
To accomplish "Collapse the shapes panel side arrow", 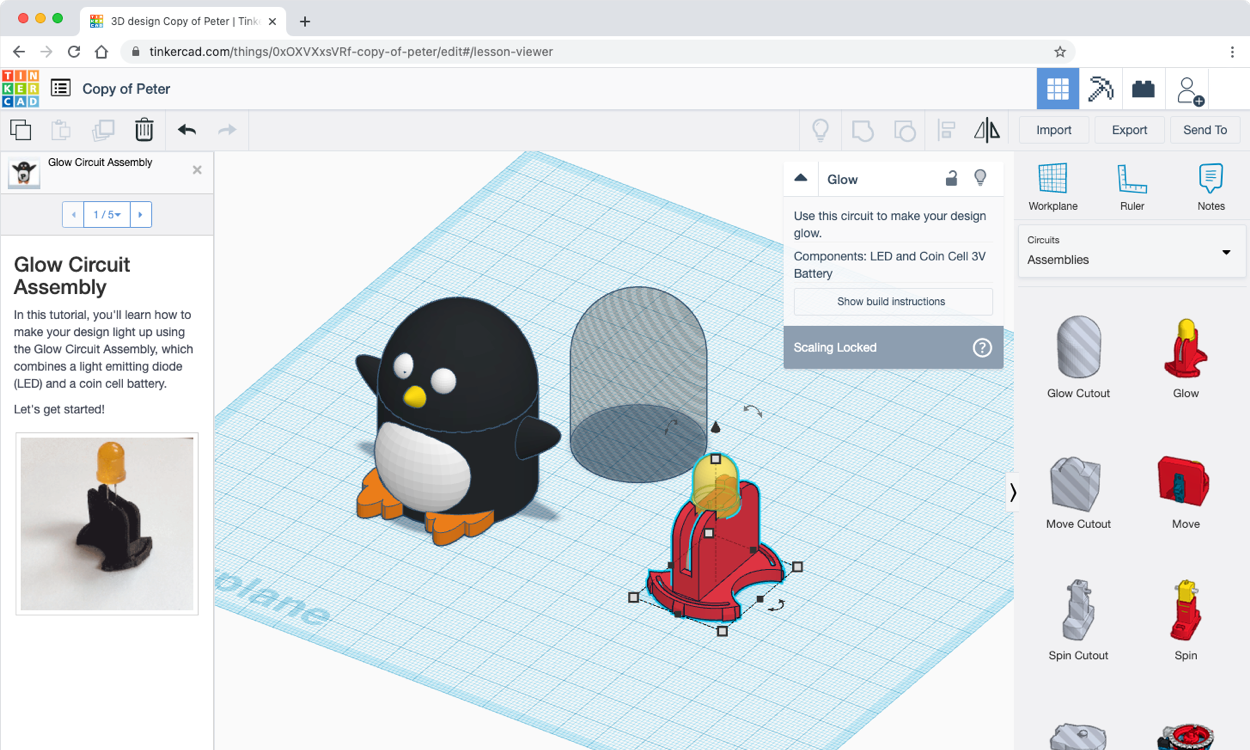I will 1012,492.
